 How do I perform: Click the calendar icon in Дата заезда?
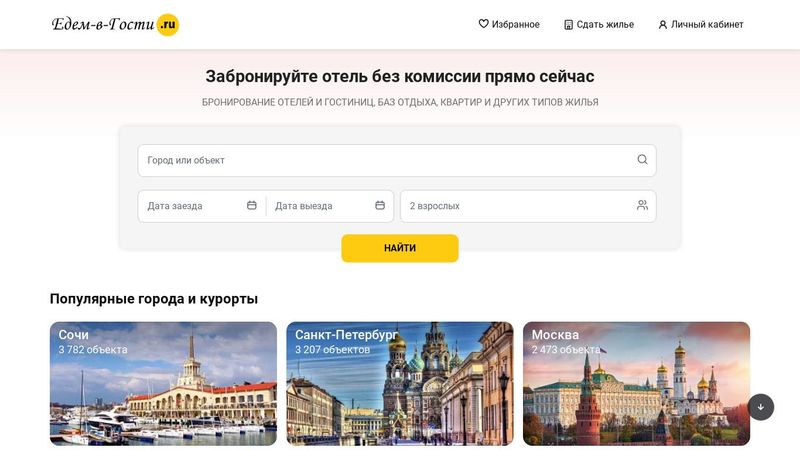click(x=252, y=205)
